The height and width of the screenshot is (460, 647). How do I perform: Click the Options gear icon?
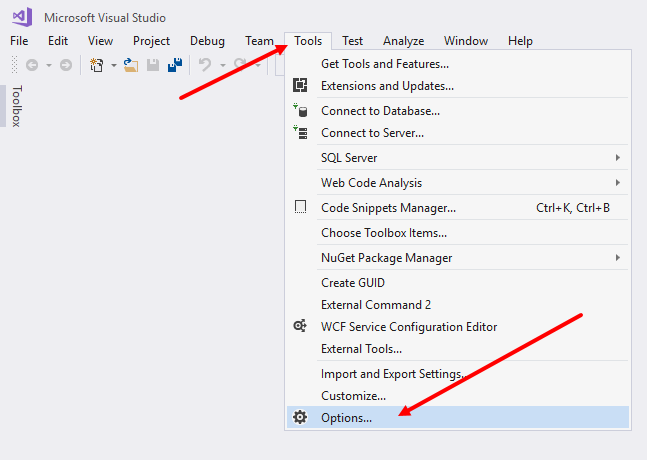point(300,417)
